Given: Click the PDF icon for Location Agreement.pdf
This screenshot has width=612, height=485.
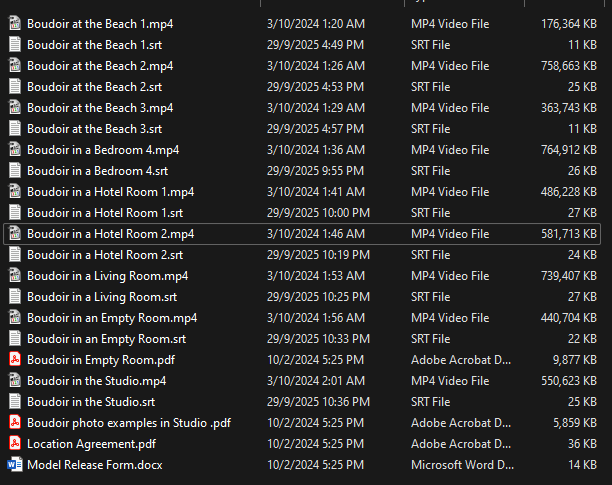Looking at the screenshot, I should click(x=15, y=443).
